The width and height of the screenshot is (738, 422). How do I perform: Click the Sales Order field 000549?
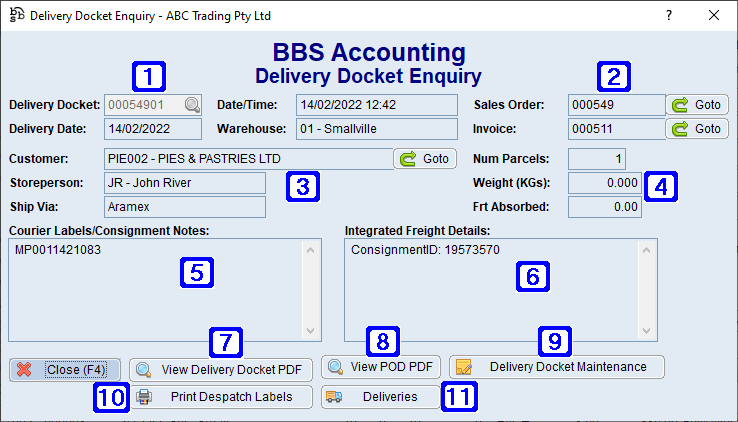pyautogui.click(x=617, y=104)
